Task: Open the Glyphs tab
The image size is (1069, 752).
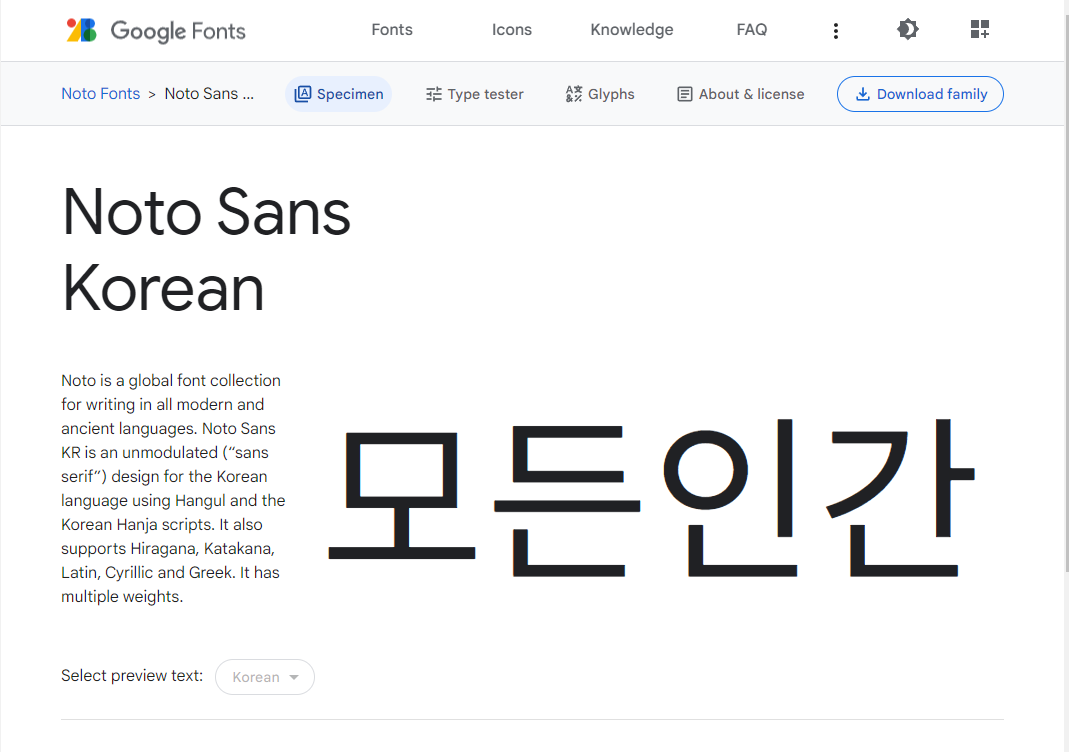Action: pyautogui.click(x=600, y=94)
